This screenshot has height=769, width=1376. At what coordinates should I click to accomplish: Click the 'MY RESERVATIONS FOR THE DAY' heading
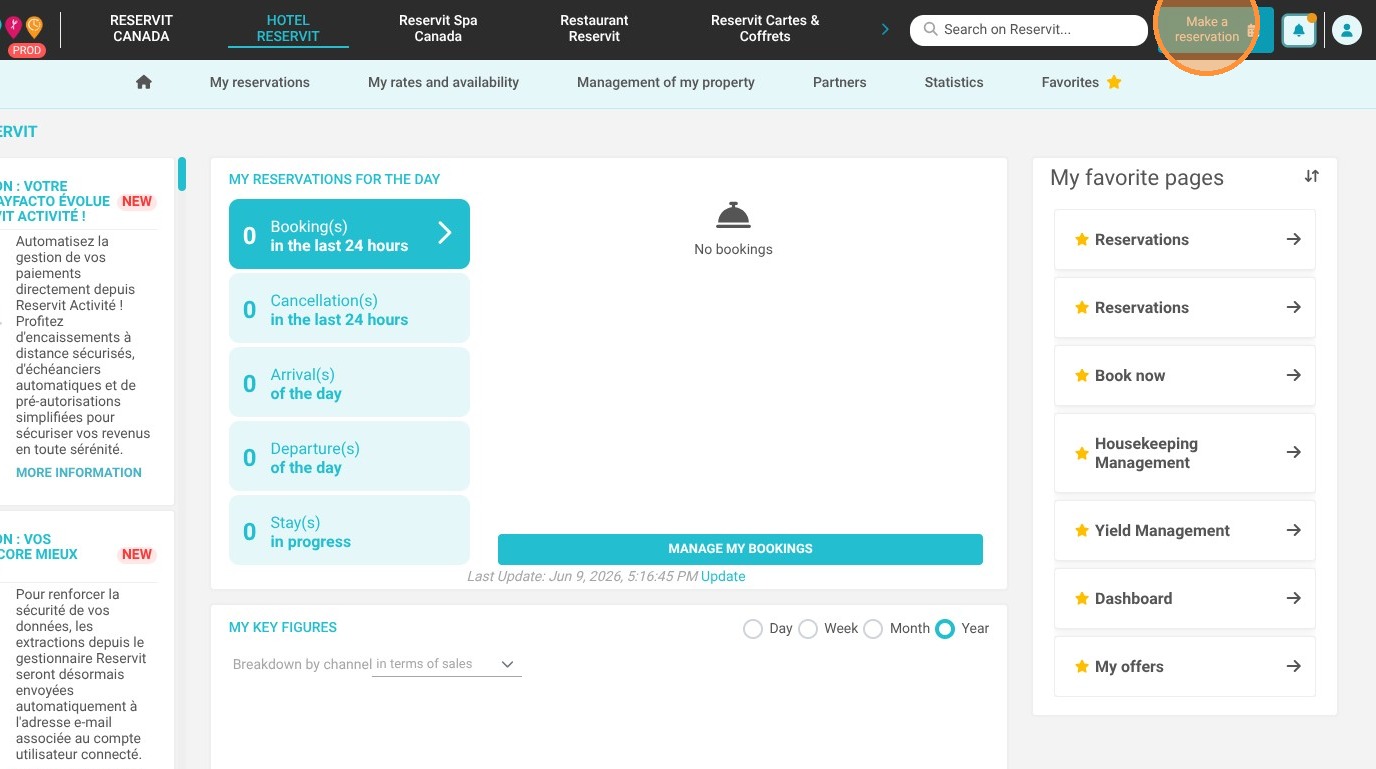[x=334, y=179]
